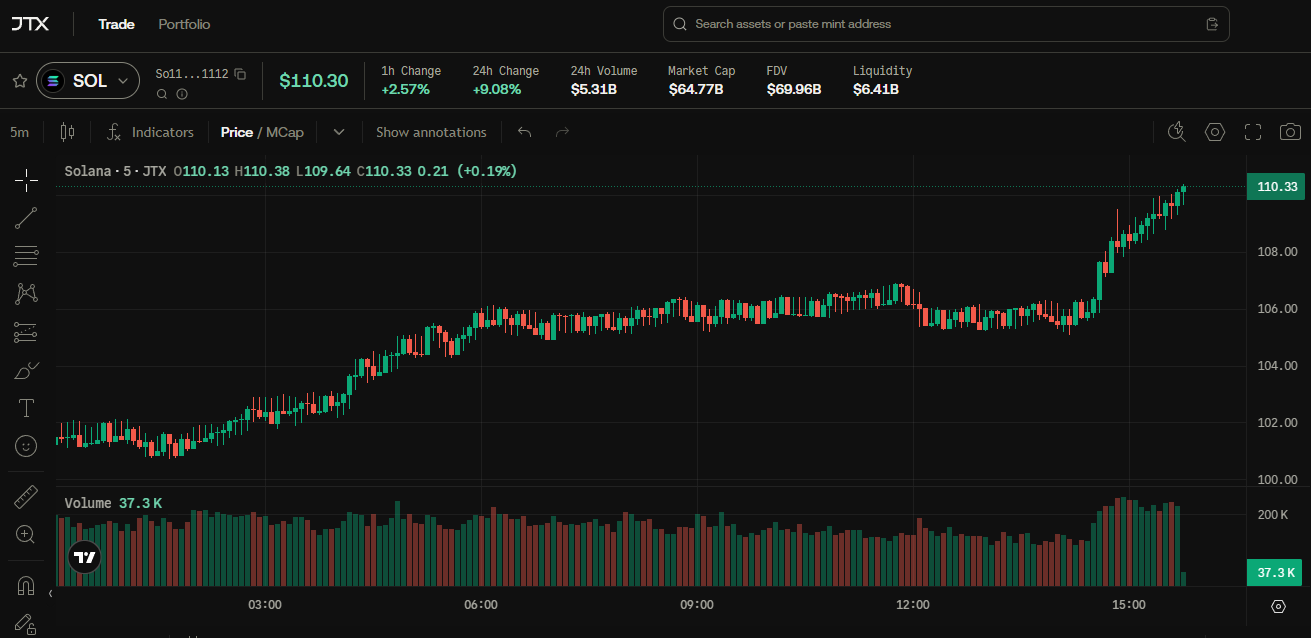Select the Text annotation tool

point(26,408)
